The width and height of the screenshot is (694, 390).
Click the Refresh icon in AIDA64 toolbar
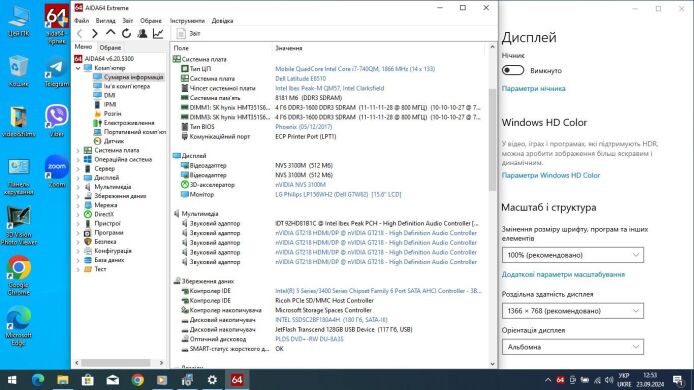pos(127,33)
